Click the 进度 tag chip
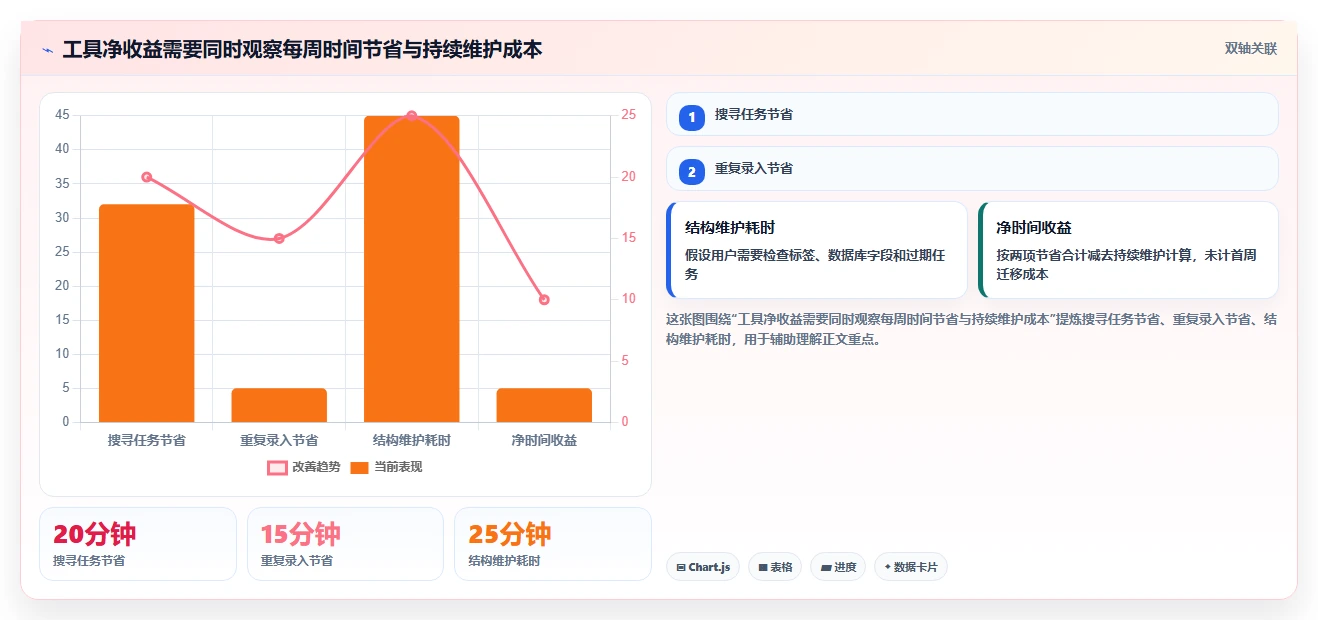This screenshot has height=620, width=1318. click(838, 567)
